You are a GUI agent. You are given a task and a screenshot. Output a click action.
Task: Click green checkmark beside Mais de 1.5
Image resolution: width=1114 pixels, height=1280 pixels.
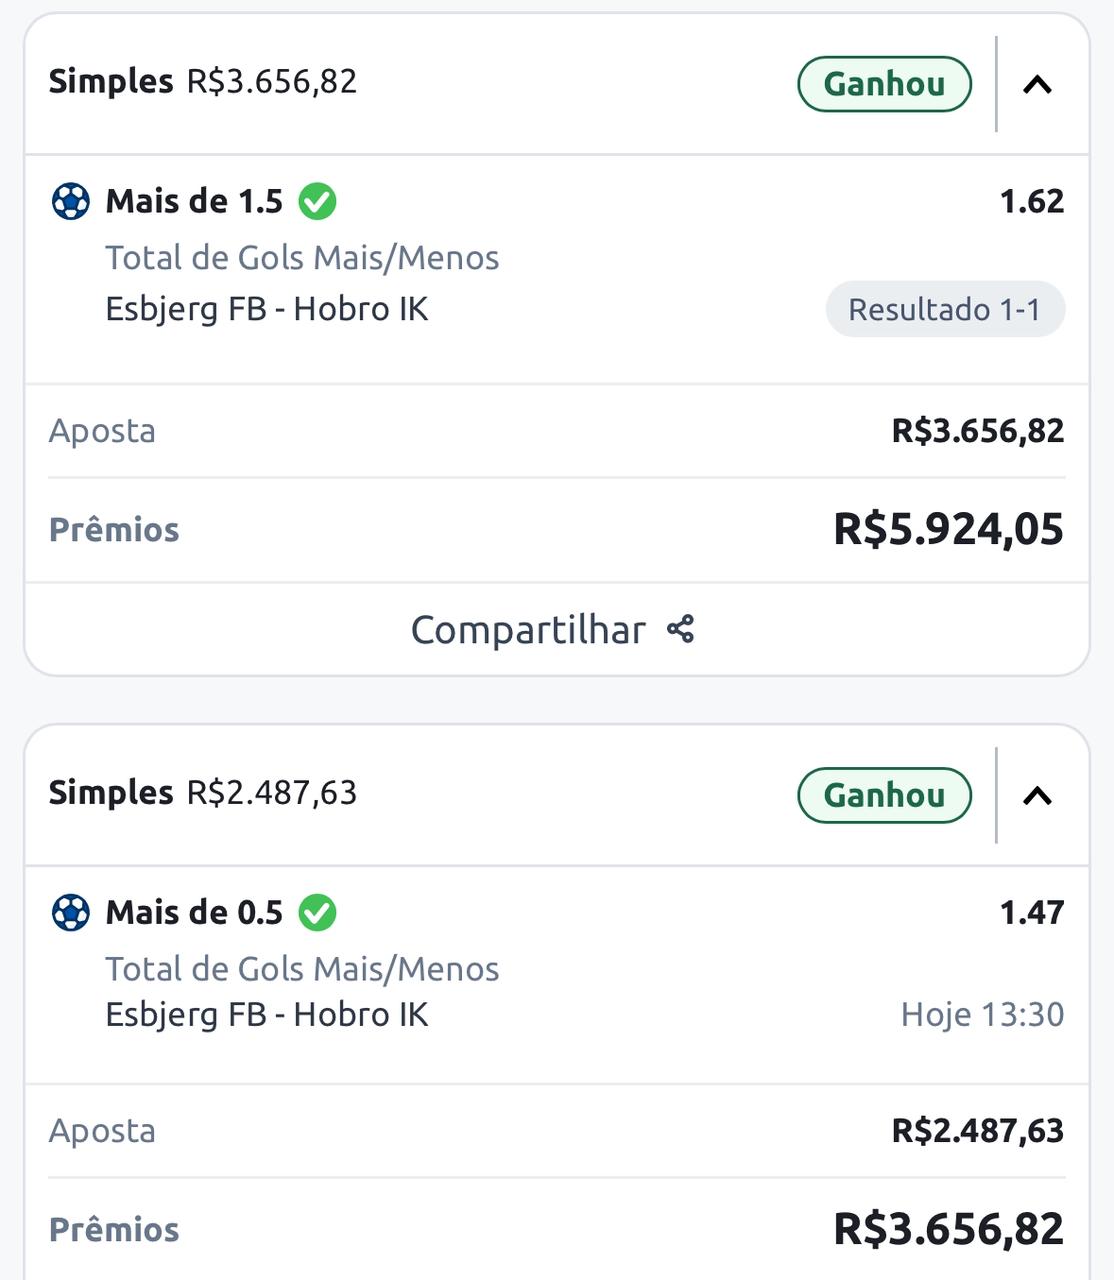(317, 202)
